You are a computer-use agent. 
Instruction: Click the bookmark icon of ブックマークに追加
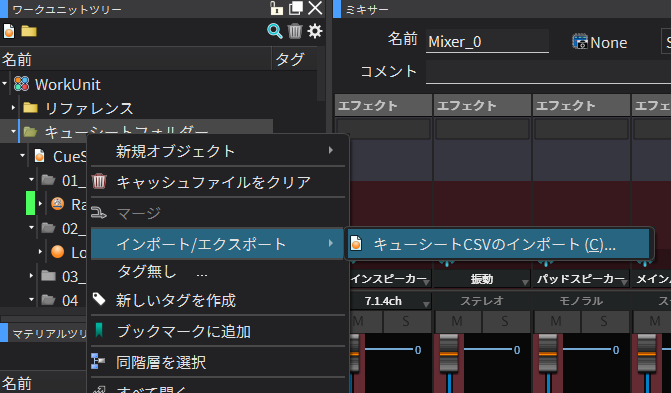pos(99,330)
